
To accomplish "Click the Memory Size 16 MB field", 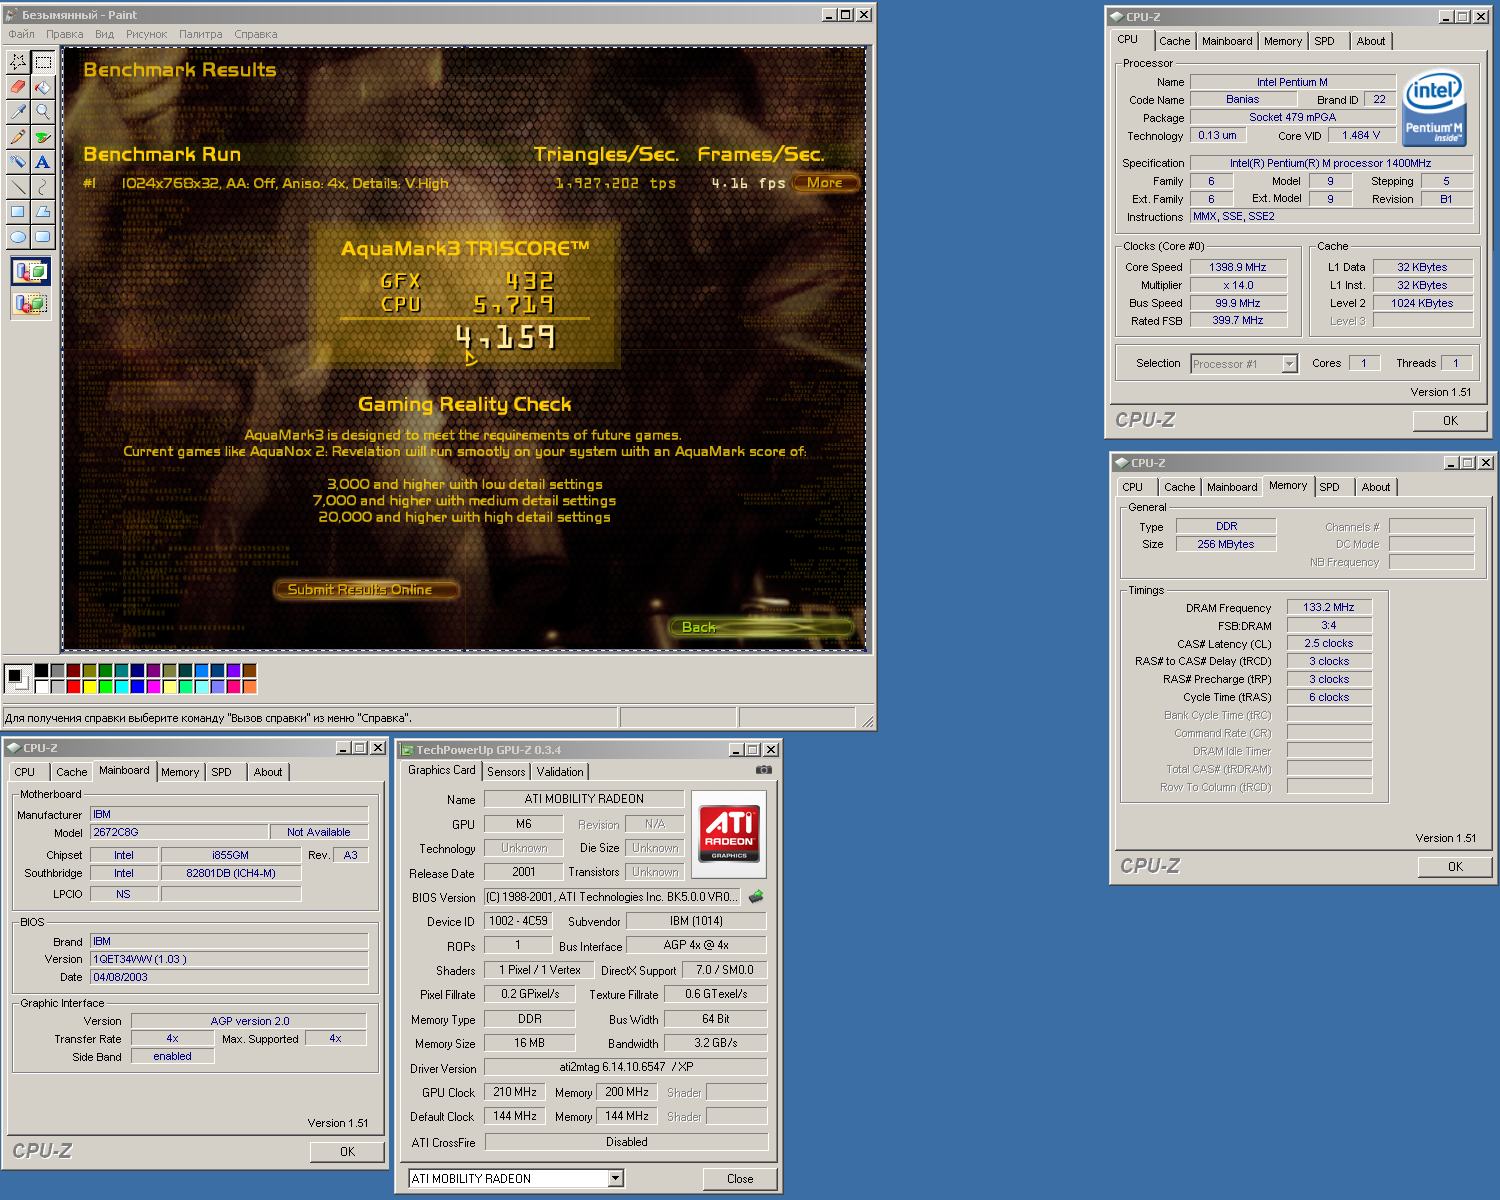I will pyautogui.click(x=530, y=1043).
